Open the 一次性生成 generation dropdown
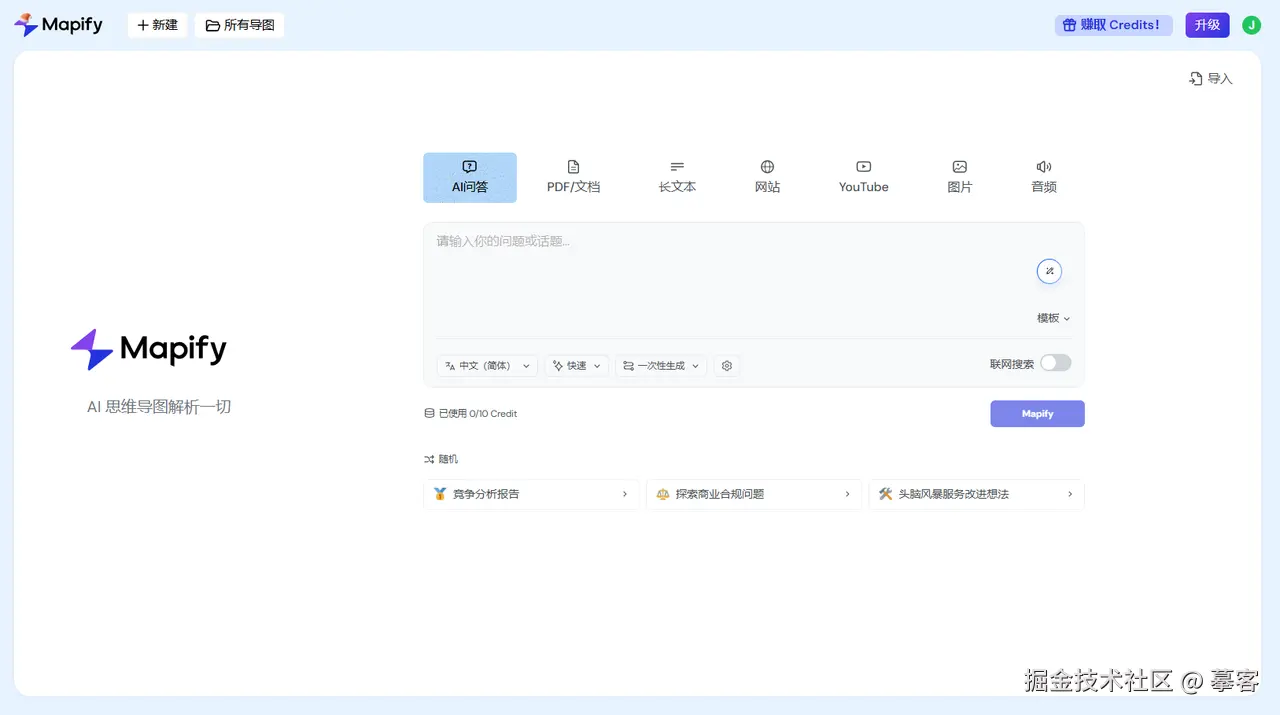1280x715 pixels. (x=661, y=366)
